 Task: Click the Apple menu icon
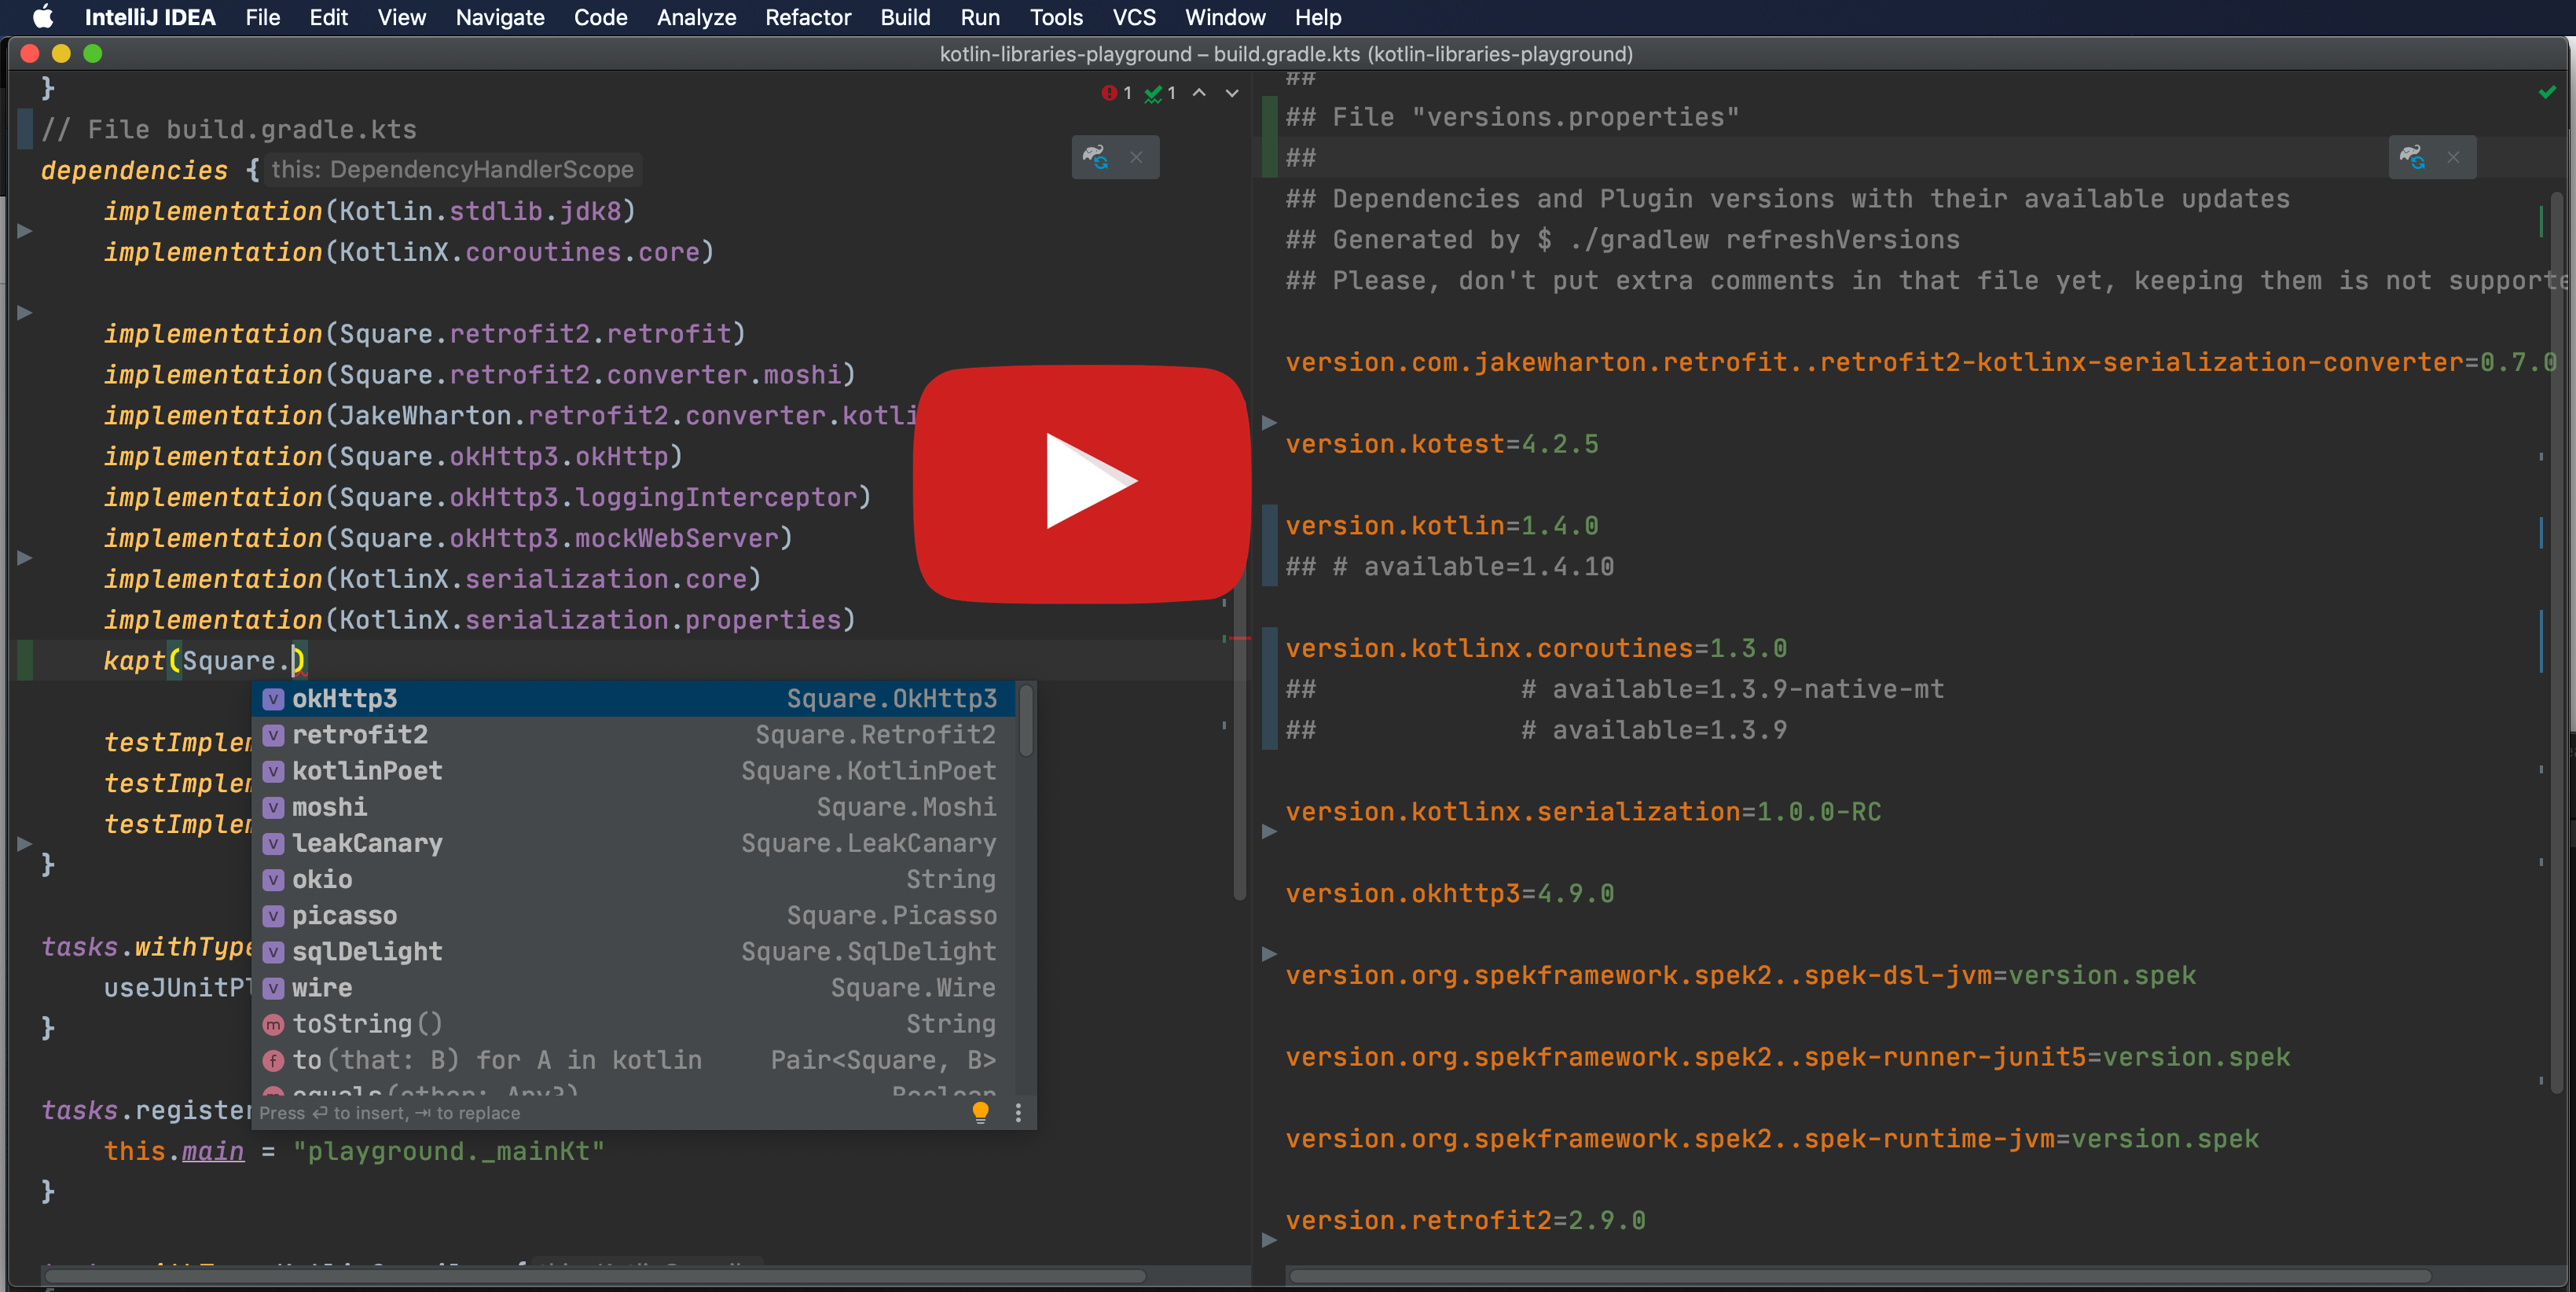(42, 17)
